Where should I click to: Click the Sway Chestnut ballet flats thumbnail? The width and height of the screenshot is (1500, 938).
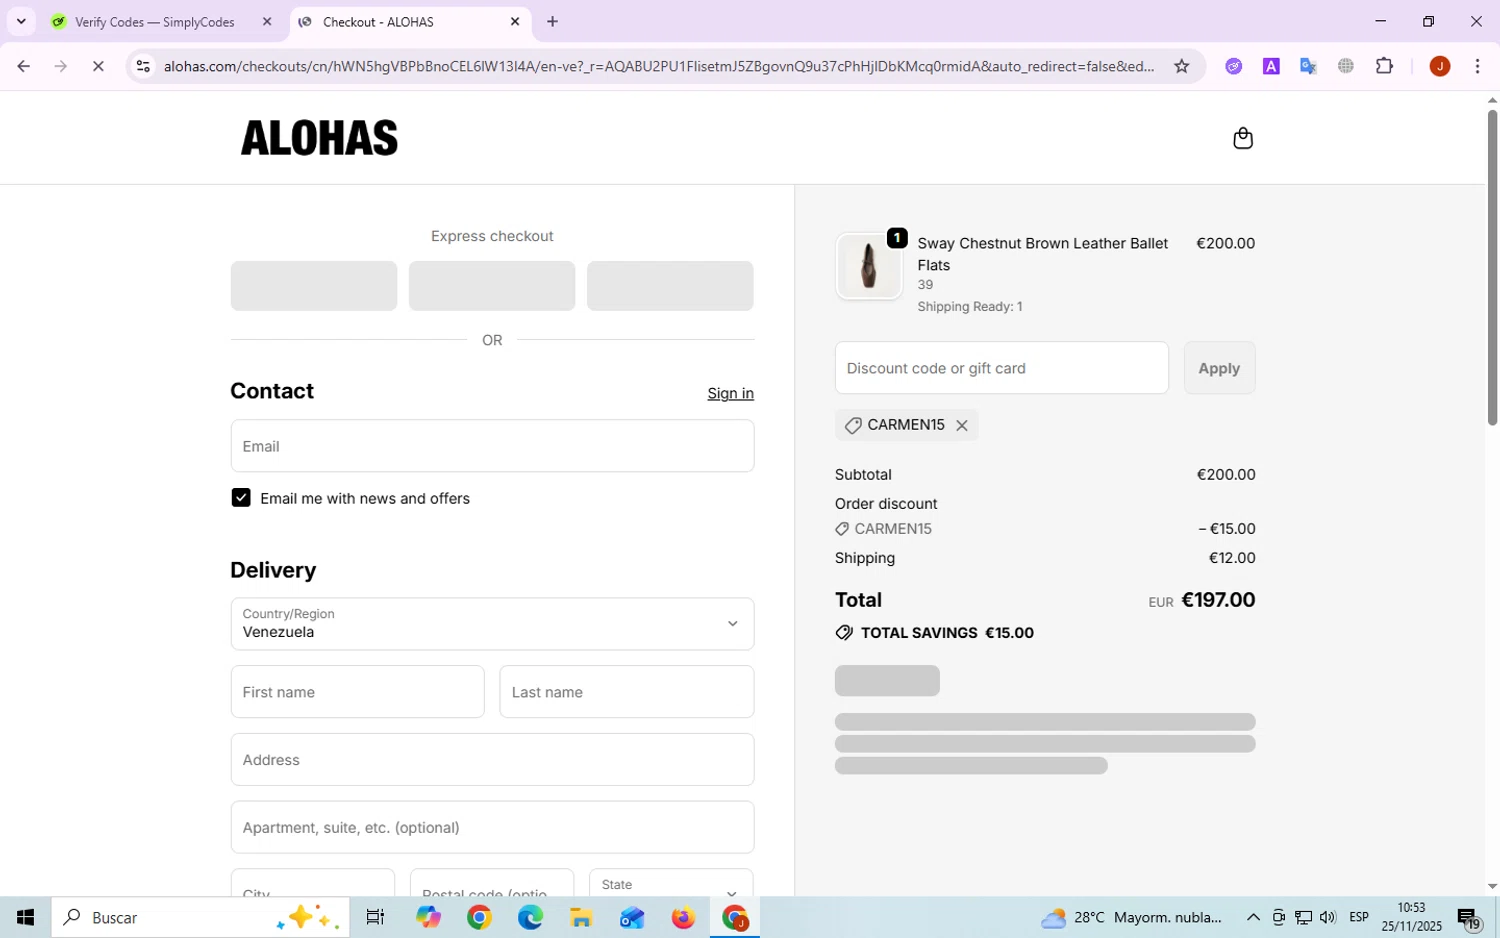point(868,267)
